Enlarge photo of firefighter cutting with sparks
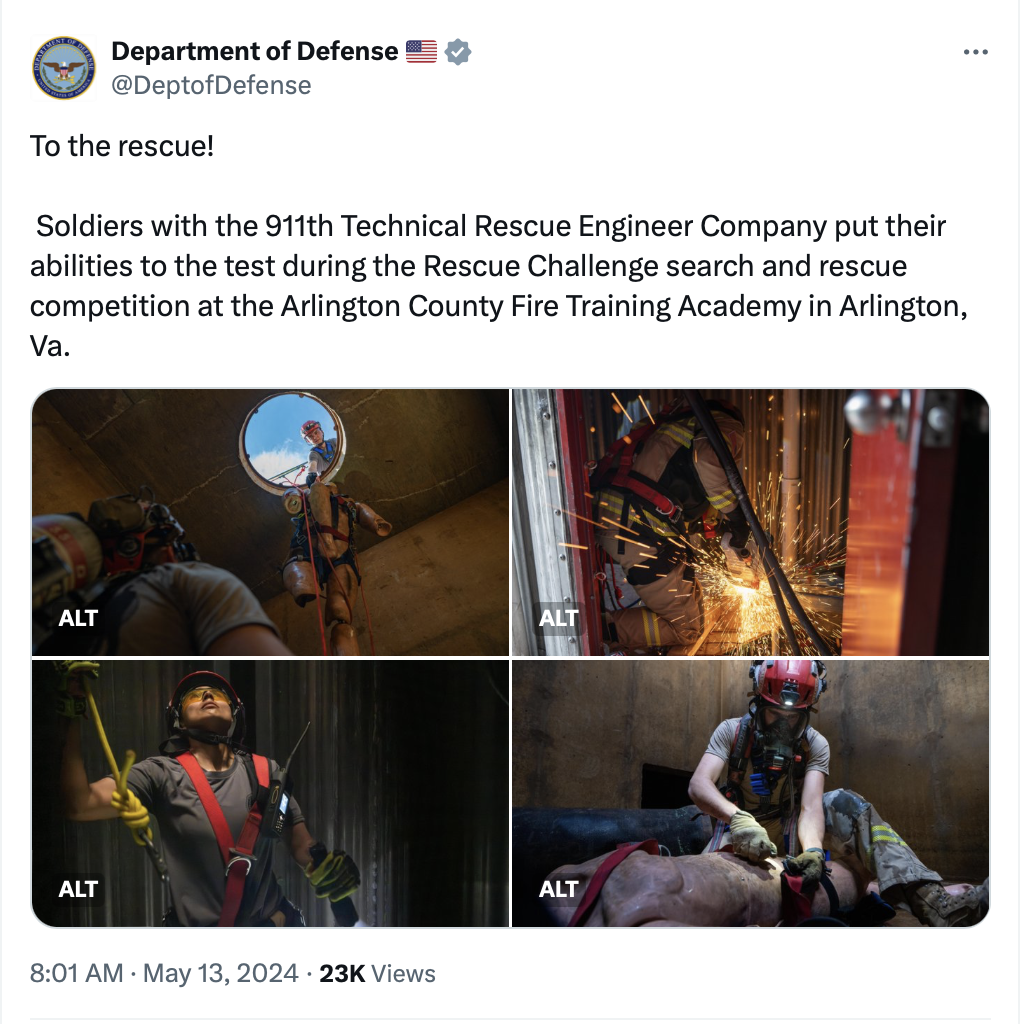 coord(750,522)
